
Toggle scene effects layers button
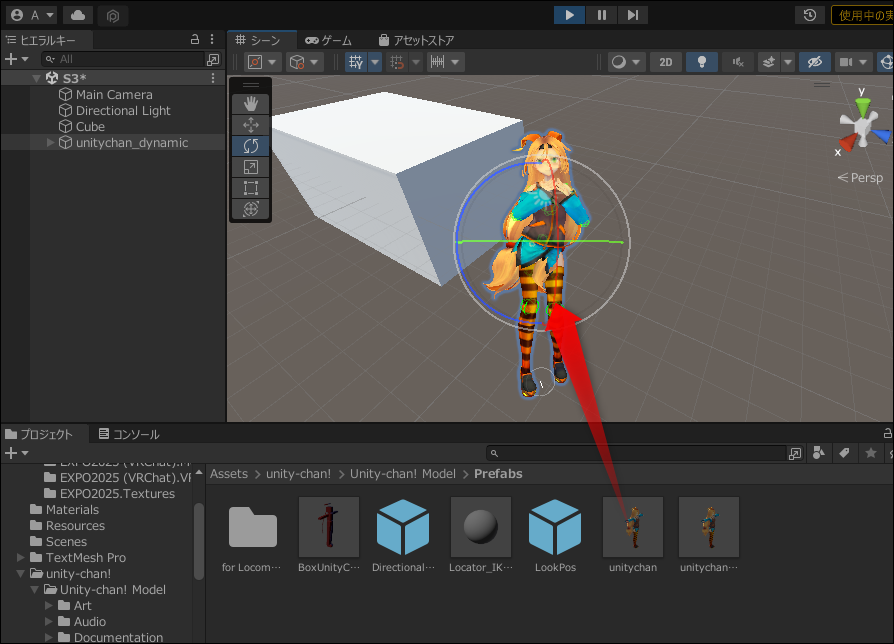pos(769,62)
